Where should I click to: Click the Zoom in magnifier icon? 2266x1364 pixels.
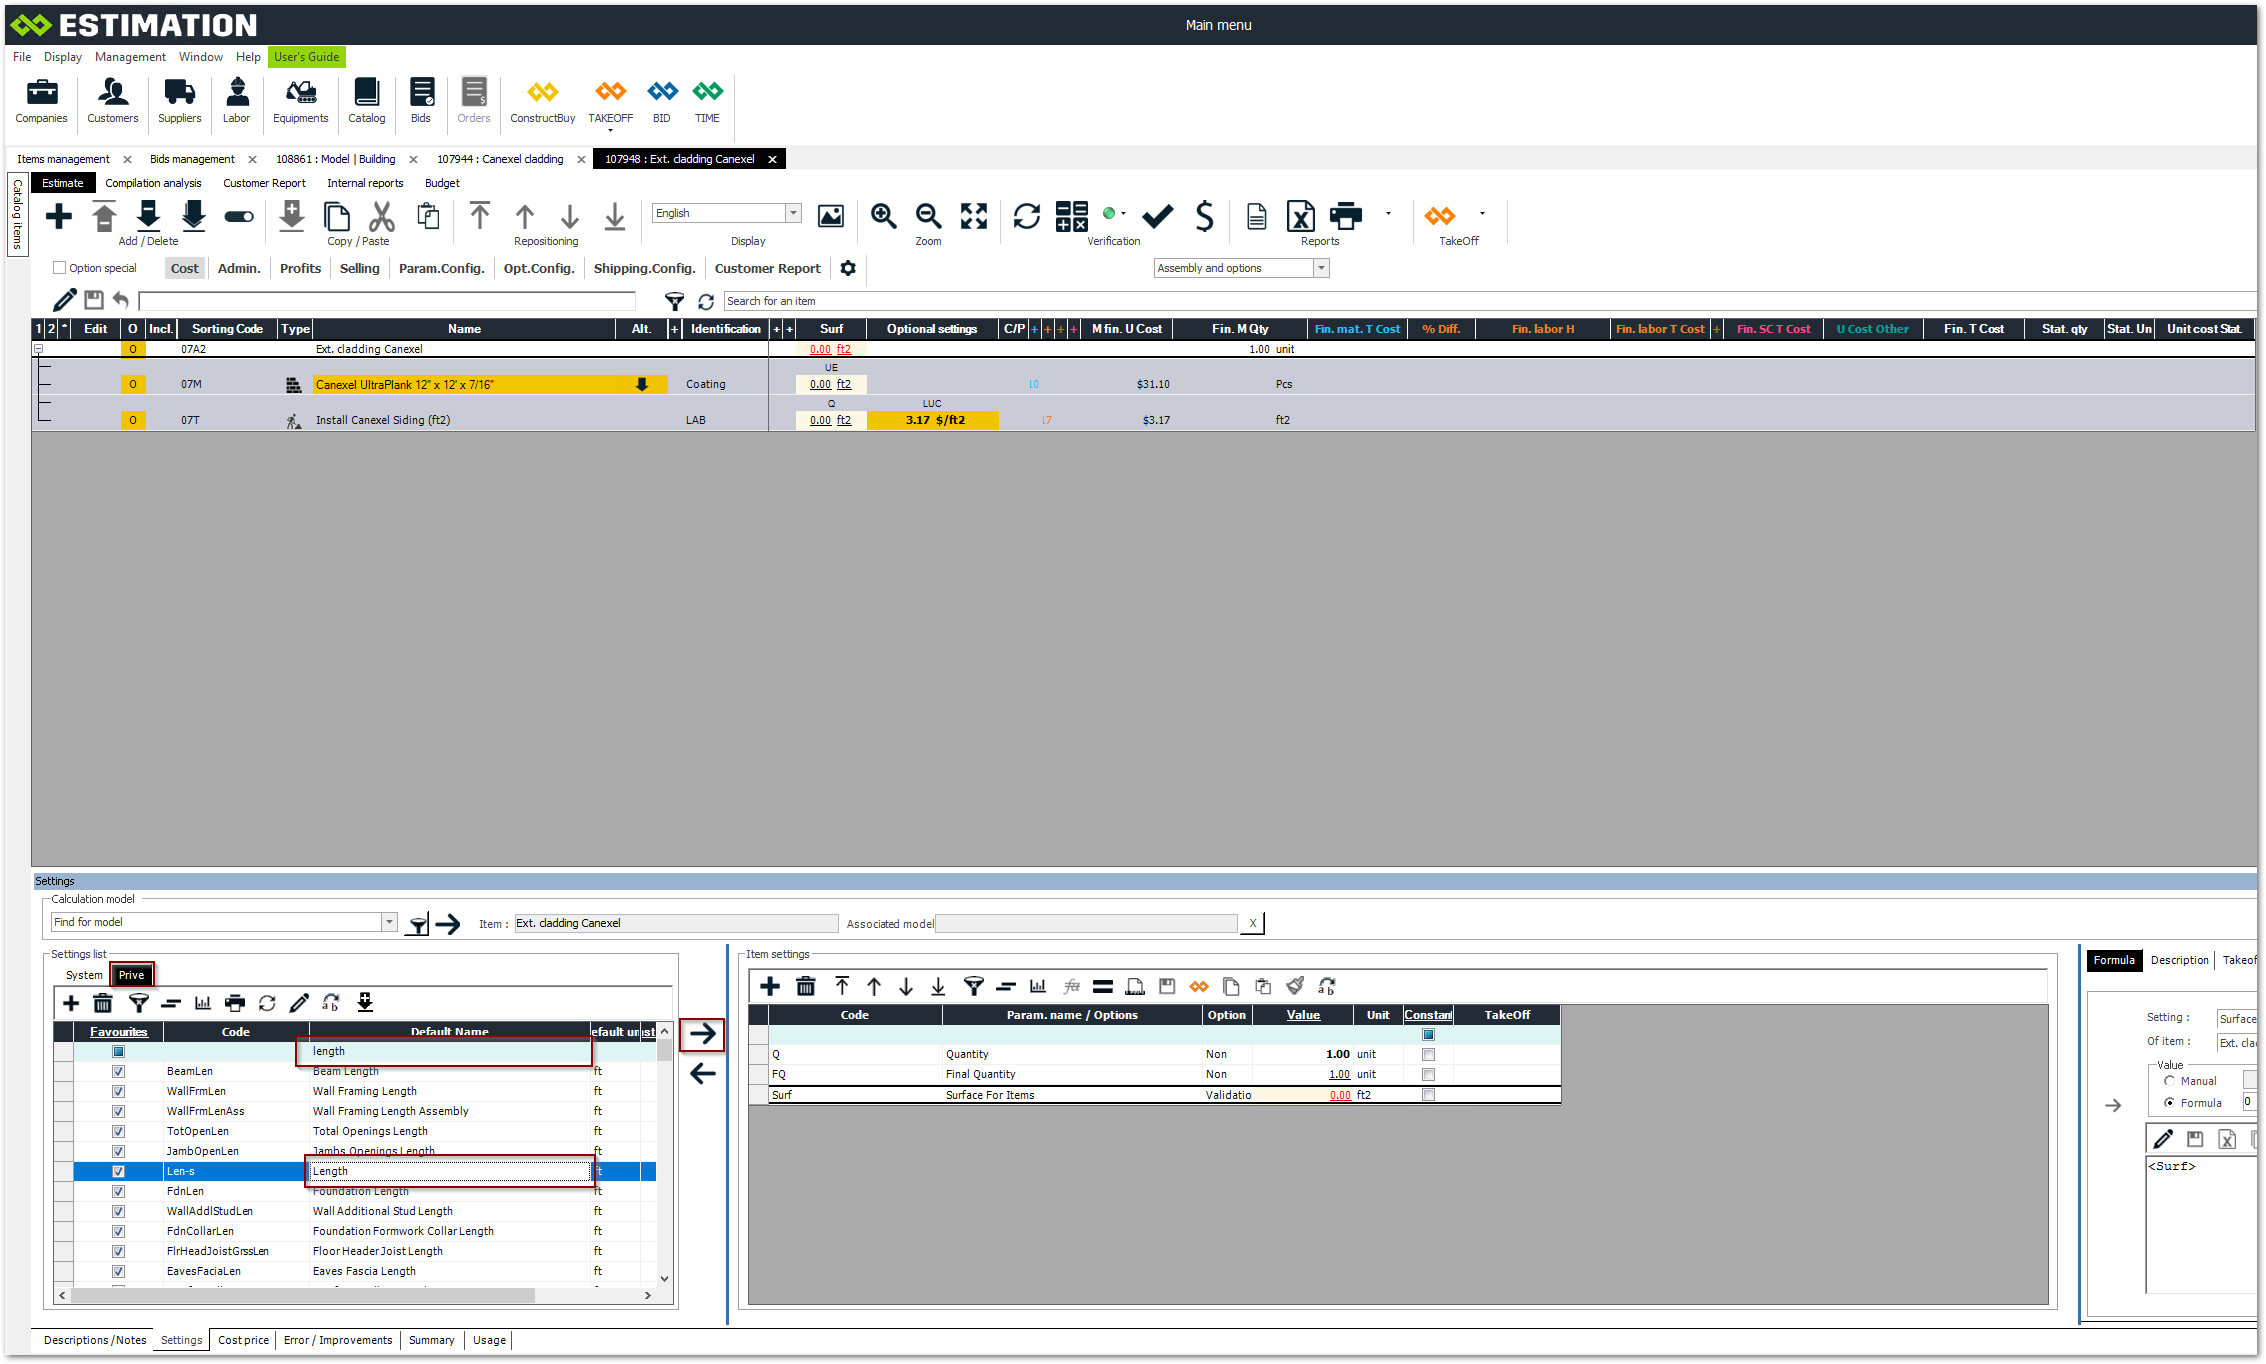coord(883,216)
